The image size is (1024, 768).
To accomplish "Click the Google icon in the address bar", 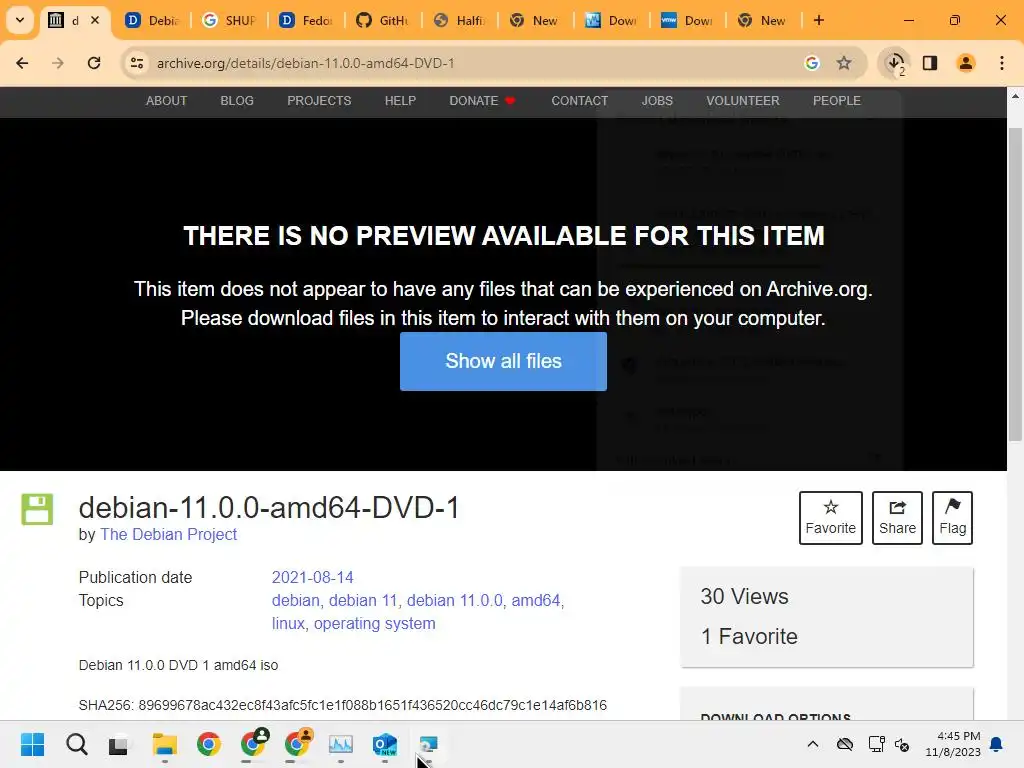I will pyautogui.click(x=812, y=63).
